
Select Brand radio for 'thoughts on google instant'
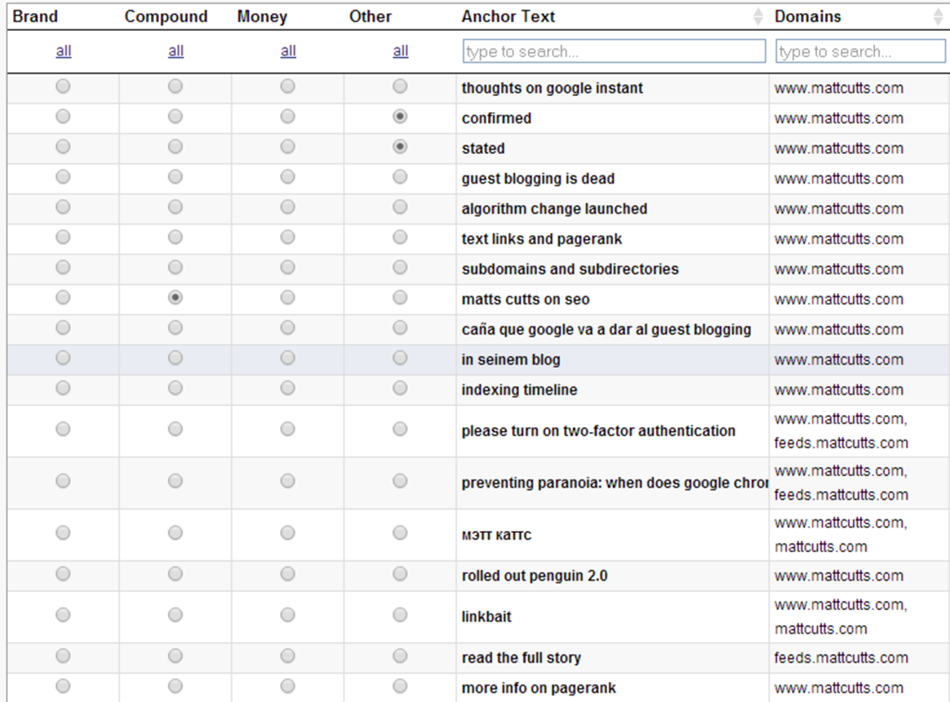point(63,87)
